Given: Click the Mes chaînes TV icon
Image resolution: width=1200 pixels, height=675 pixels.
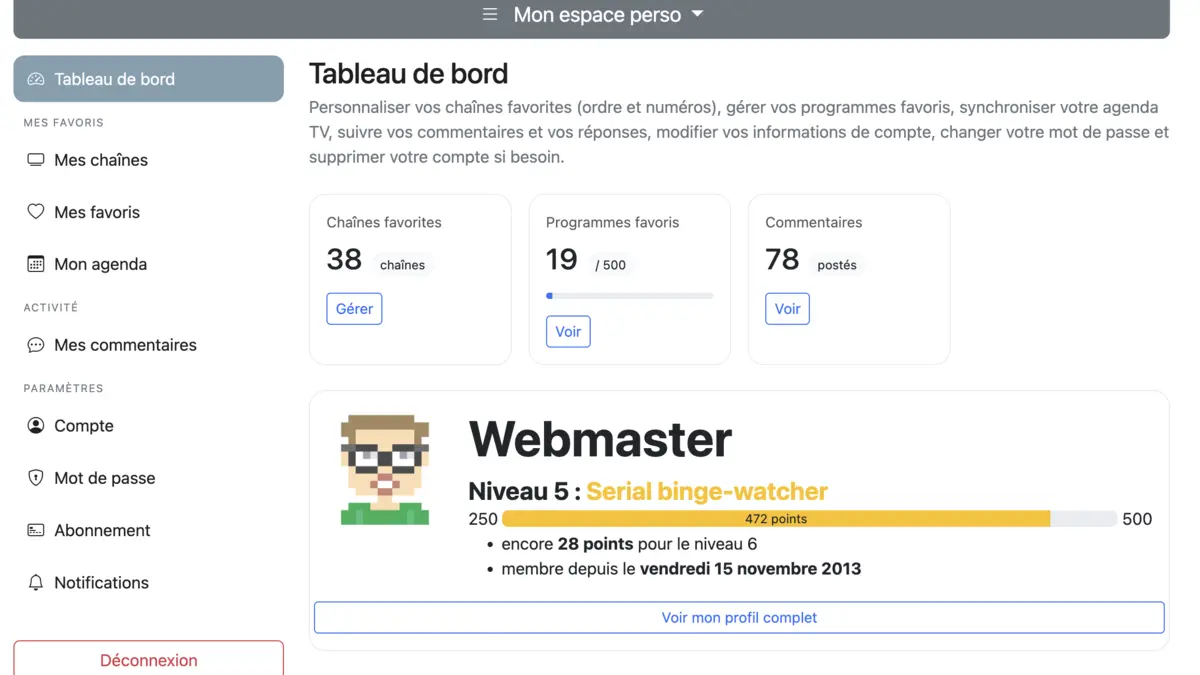Looking at the screenshot, I should (x=36, y=159).
